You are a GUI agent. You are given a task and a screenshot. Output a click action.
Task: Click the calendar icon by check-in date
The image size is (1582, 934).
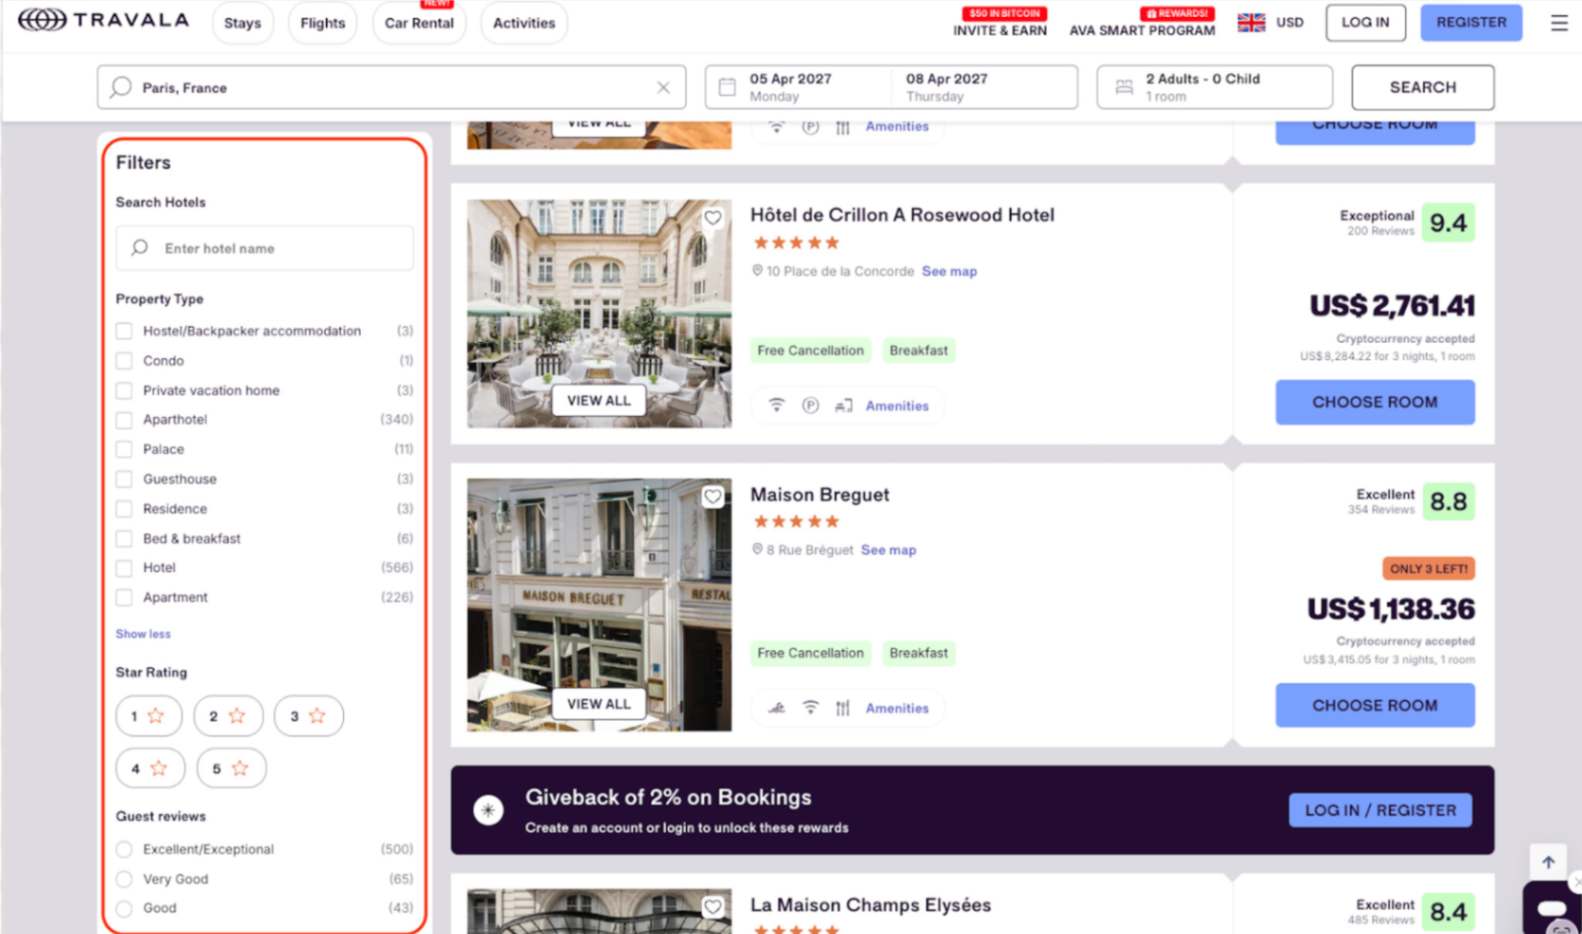(727, 88)
